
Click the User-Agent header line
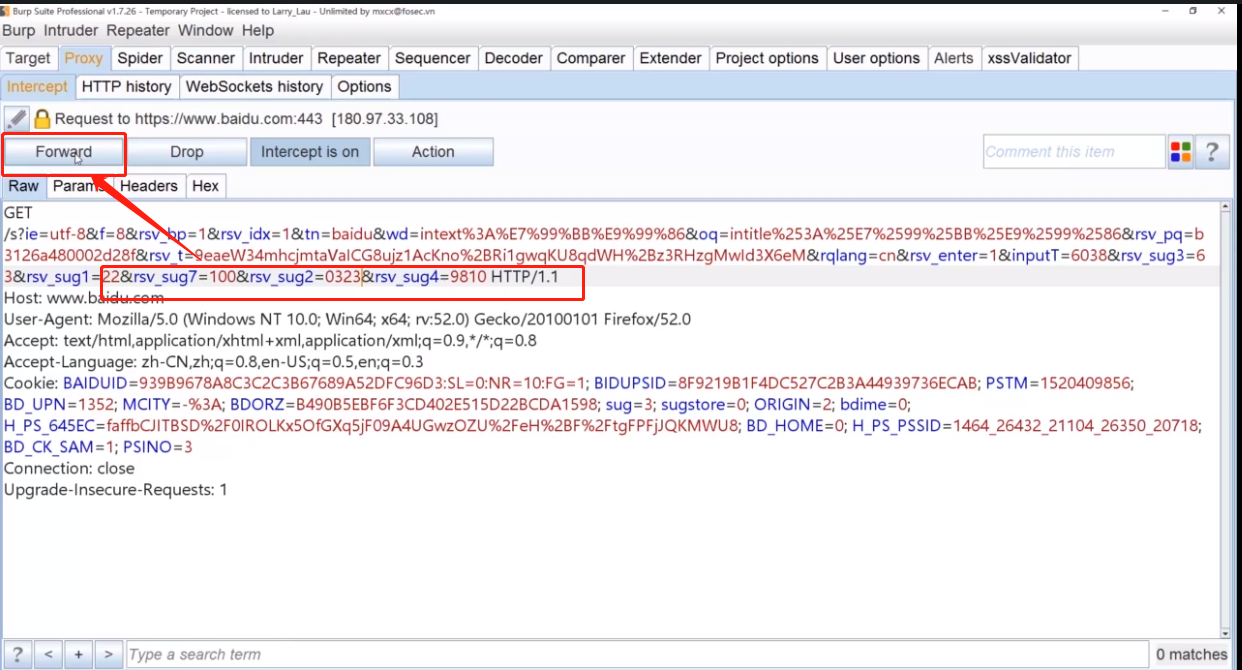[347, 319]
